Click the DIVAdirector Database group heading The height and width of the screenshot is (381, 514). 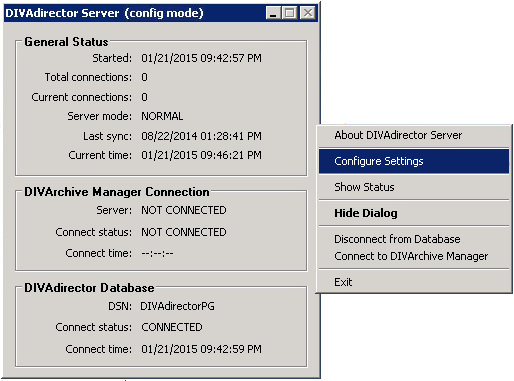tap(89, 288)
